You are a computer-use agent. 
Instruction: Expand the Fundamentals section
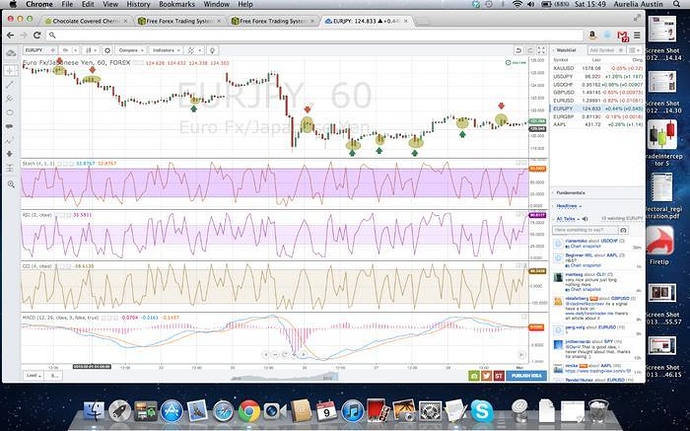pos(570,193)
